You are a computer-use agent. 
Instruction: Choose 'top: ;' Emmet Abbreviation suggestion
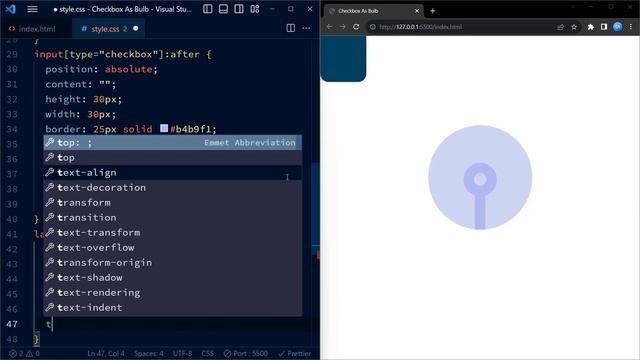(x=173, y=142)
